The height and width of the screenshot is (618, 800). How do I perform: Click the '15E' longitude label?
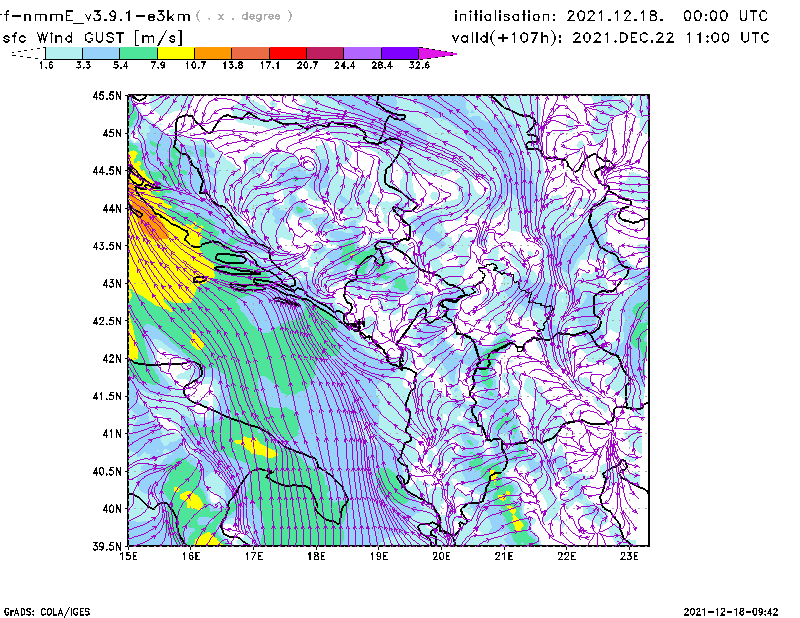click(x=128, y=556)
